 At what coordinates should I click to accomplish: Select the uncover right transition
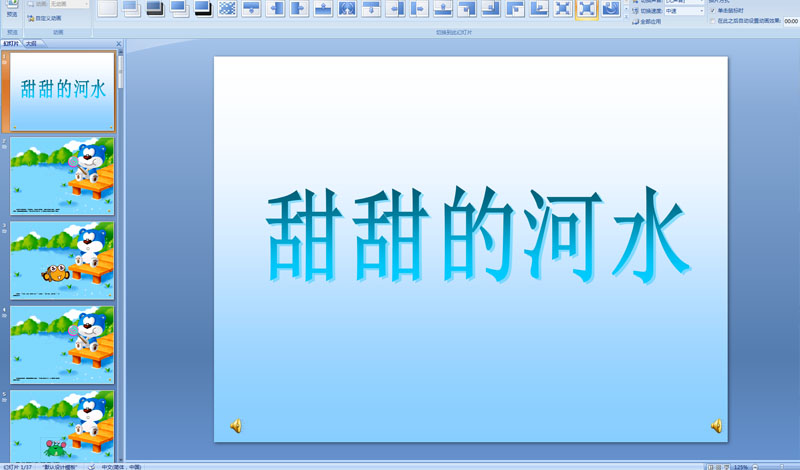(419, 8)
